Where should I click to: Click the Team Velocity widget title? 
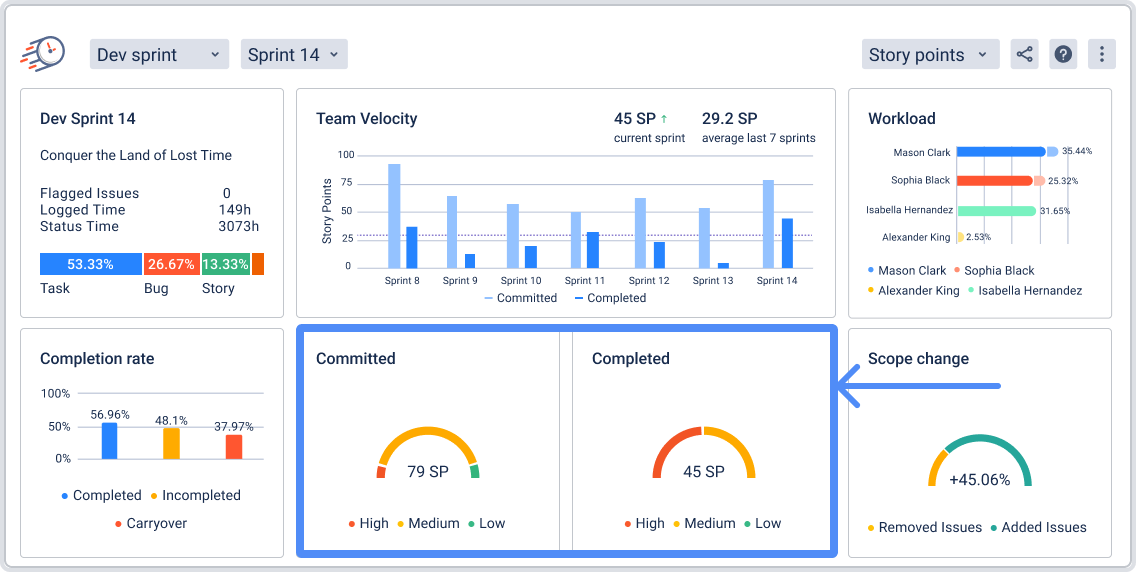tap(366, 119)
